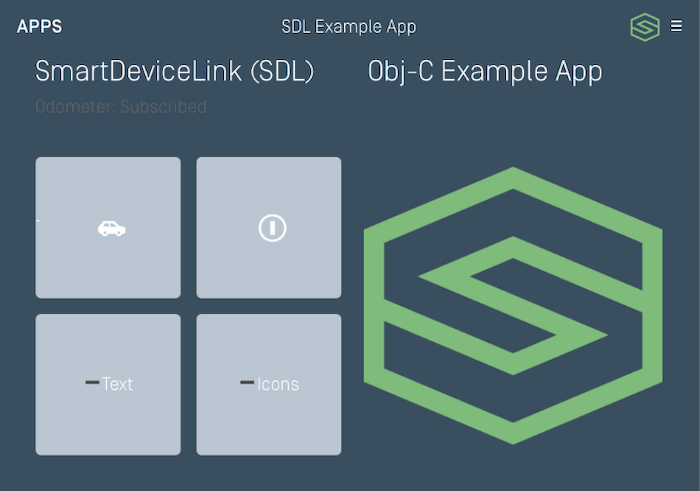Click the small SDL logo in header
Screen dimensions: 700x491
pyautogui.click(x=645, y=27)
